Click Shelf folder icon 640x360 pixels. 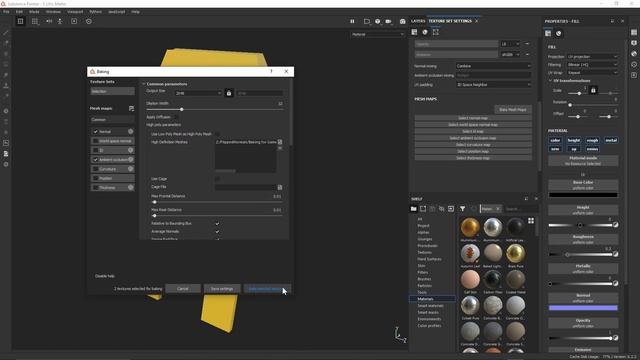[413, 209]
